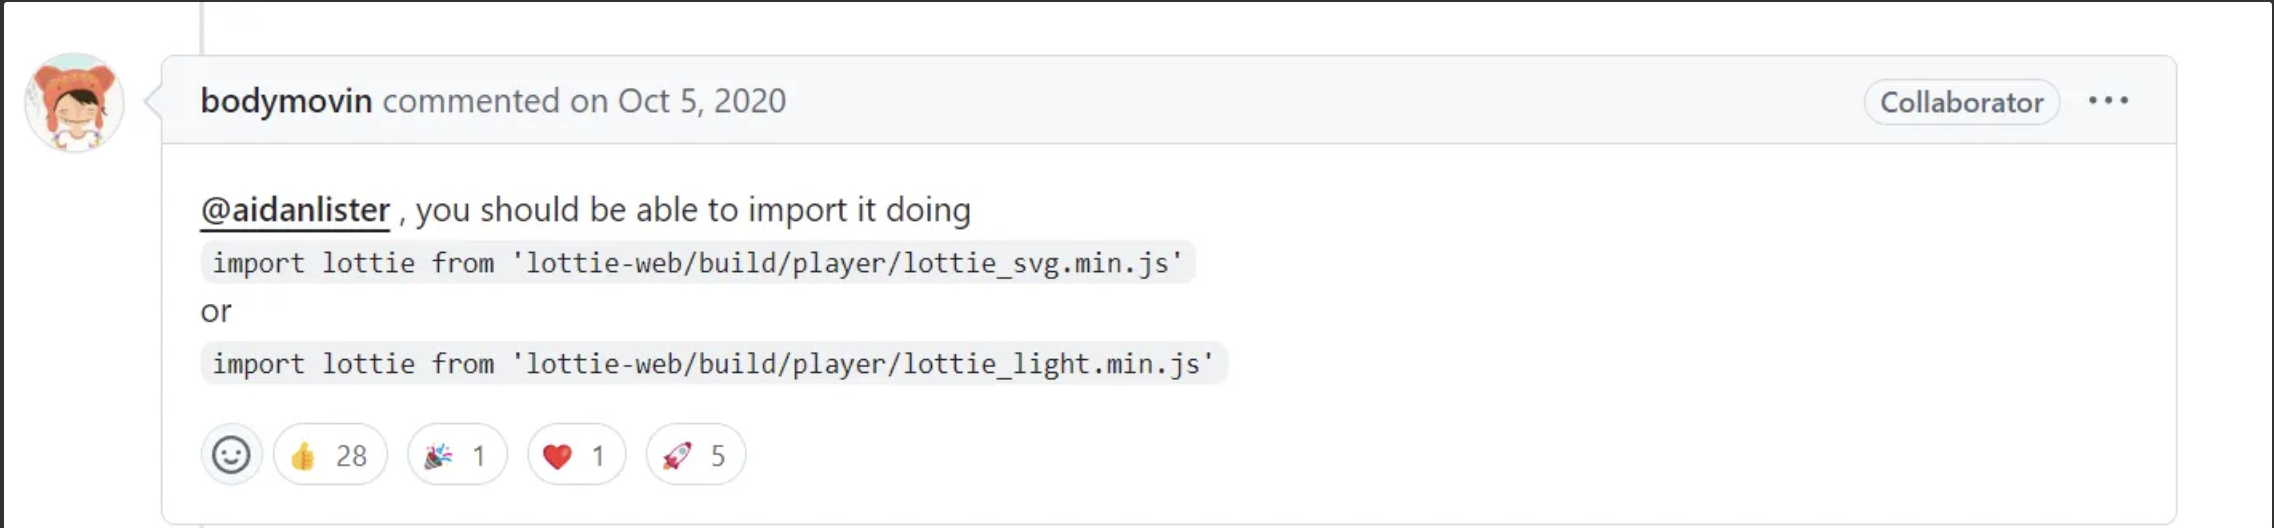Toggle the party popper reaction

[x=457, y=455]
